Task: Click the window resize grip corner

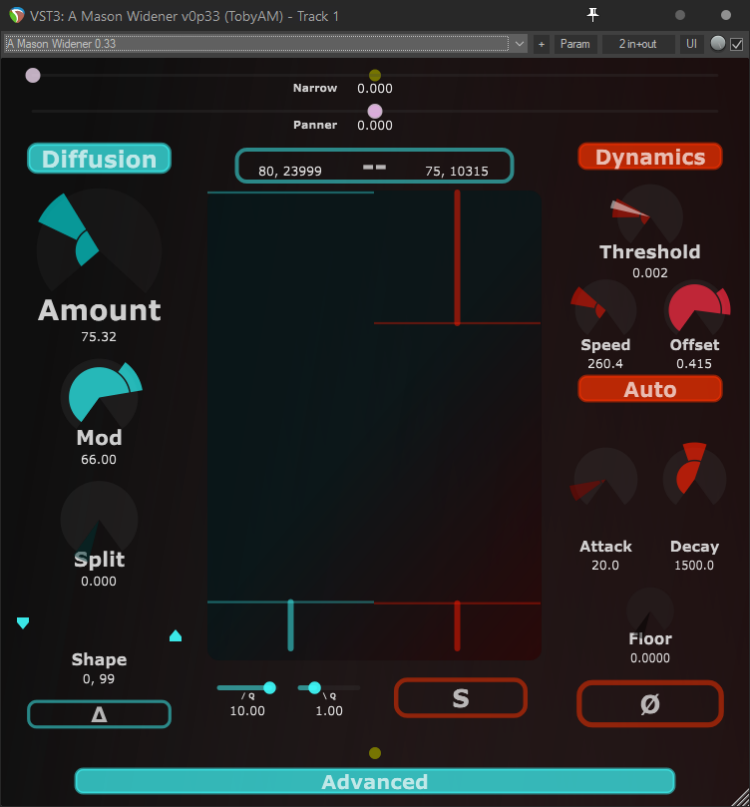Action: [742, 798]
